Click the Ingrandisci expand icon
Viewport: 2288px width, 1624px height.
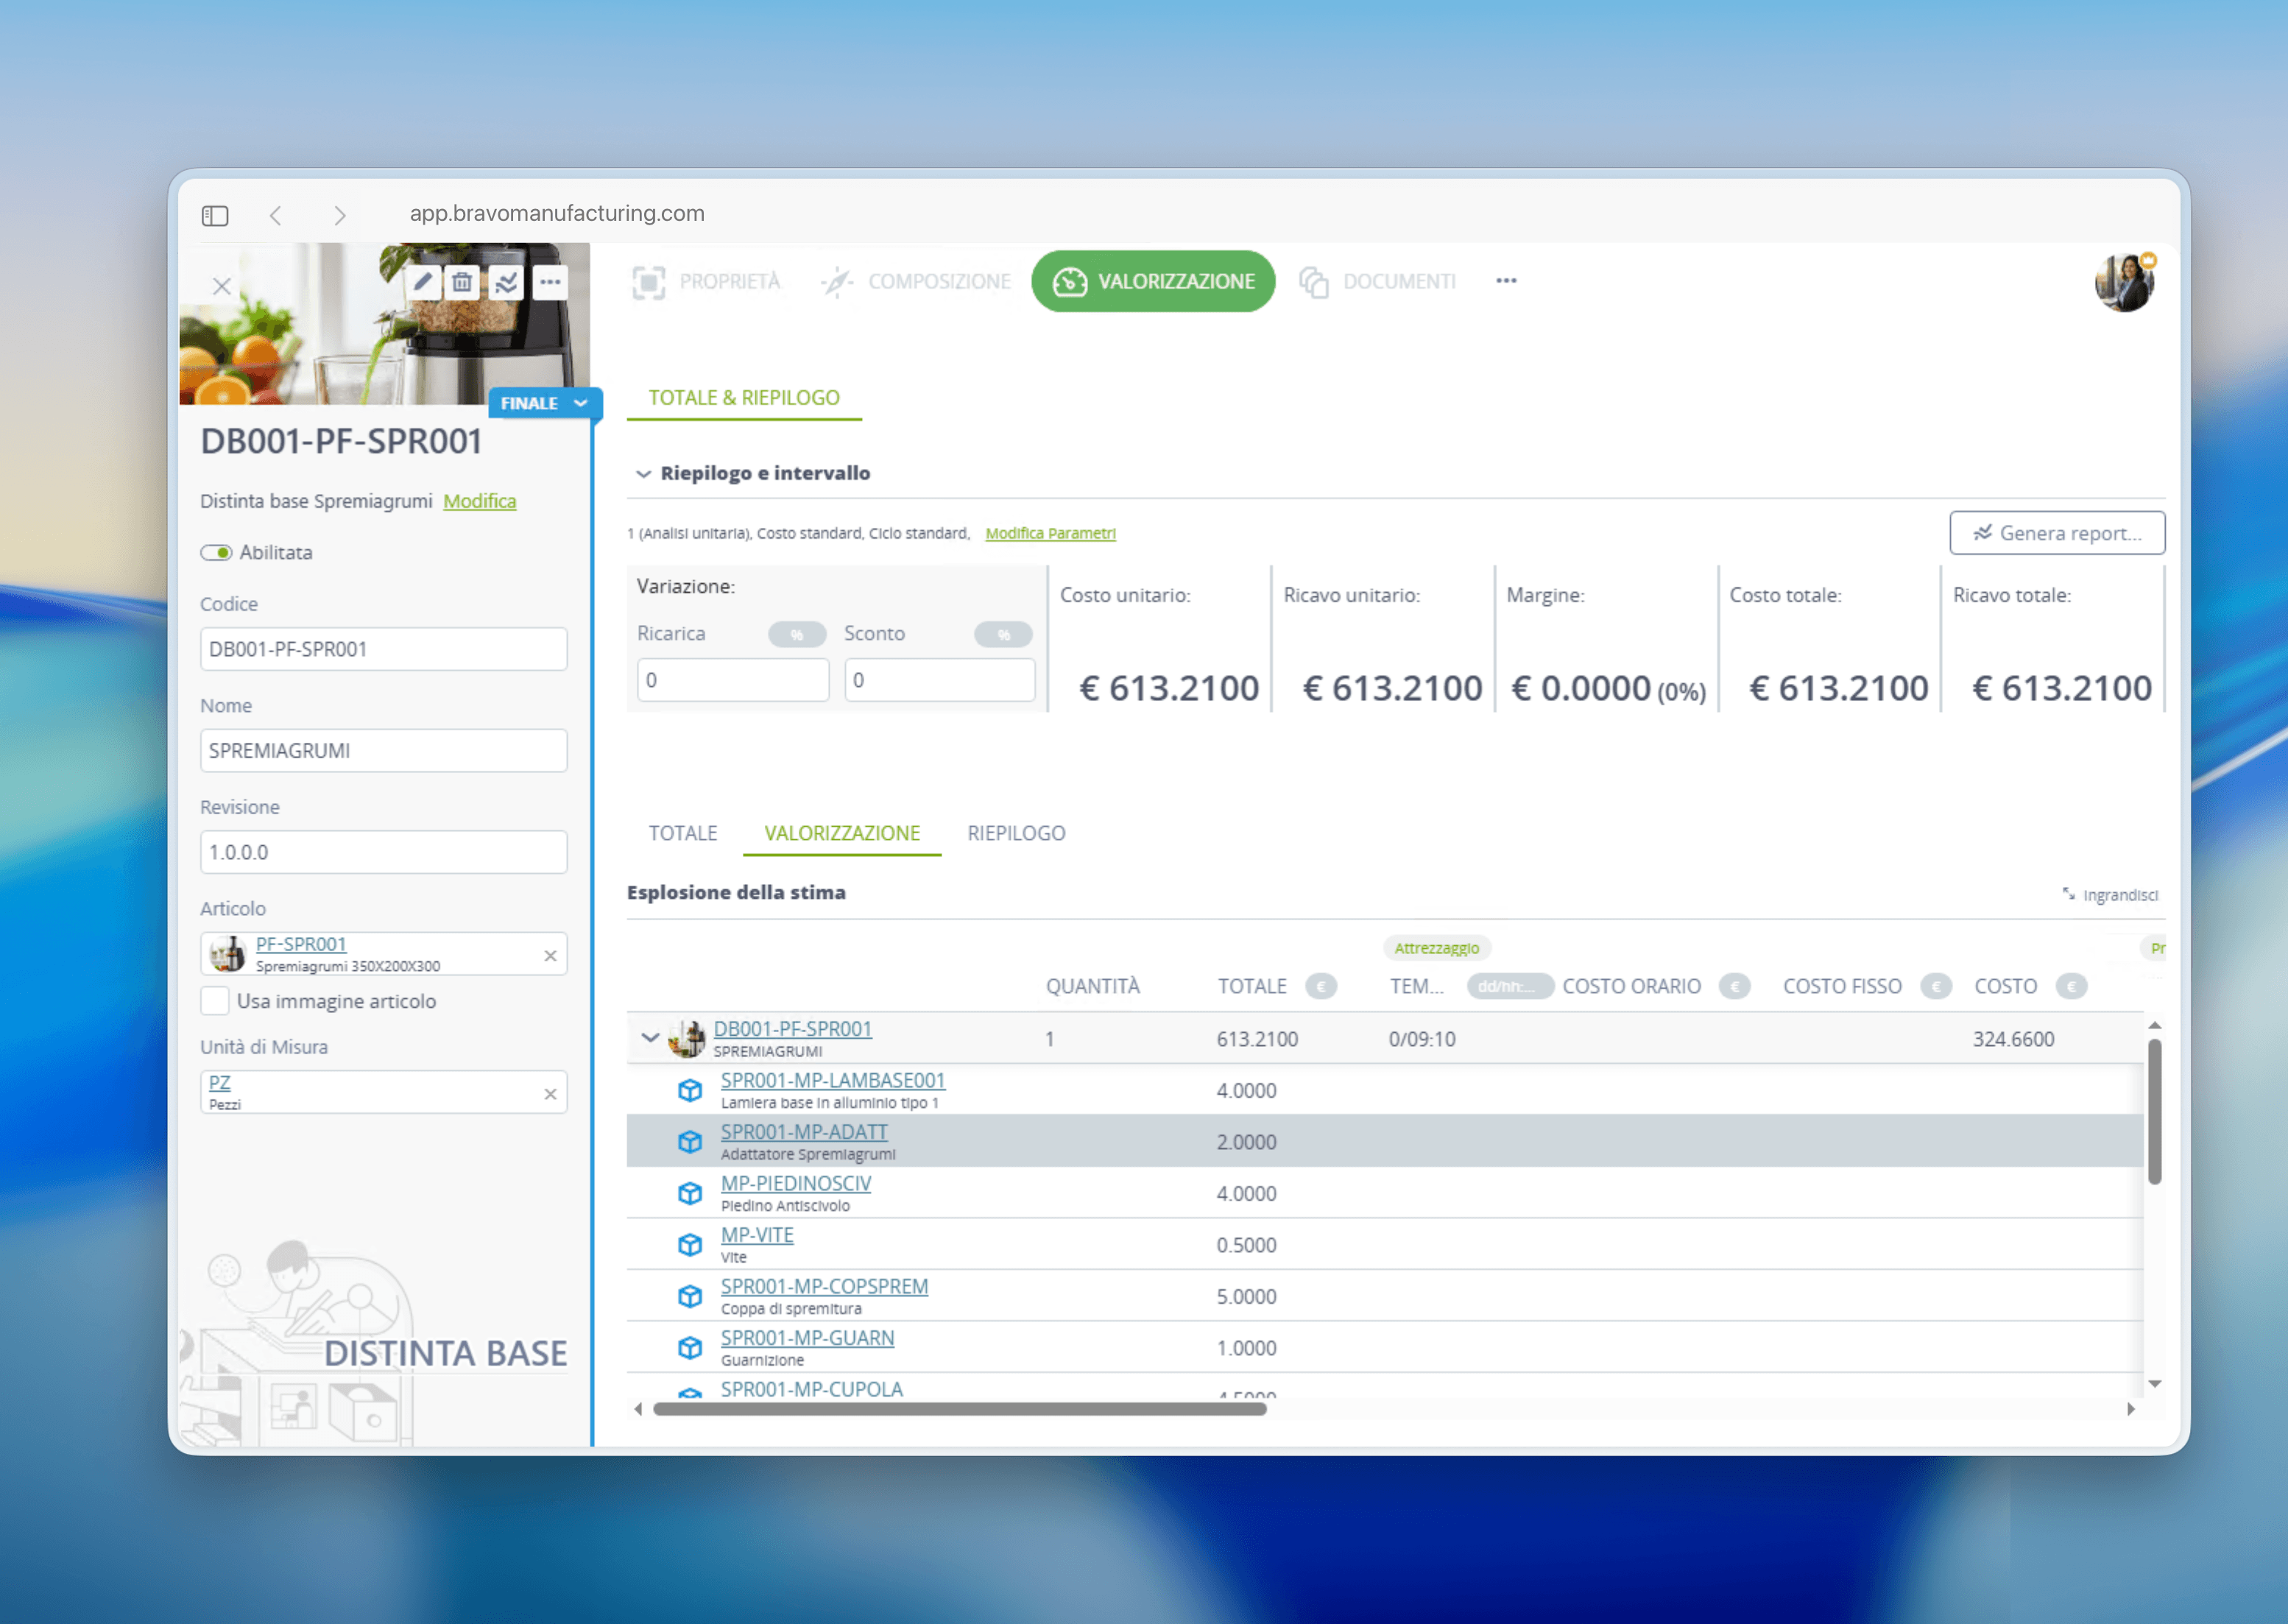[x=2069, y=894]
